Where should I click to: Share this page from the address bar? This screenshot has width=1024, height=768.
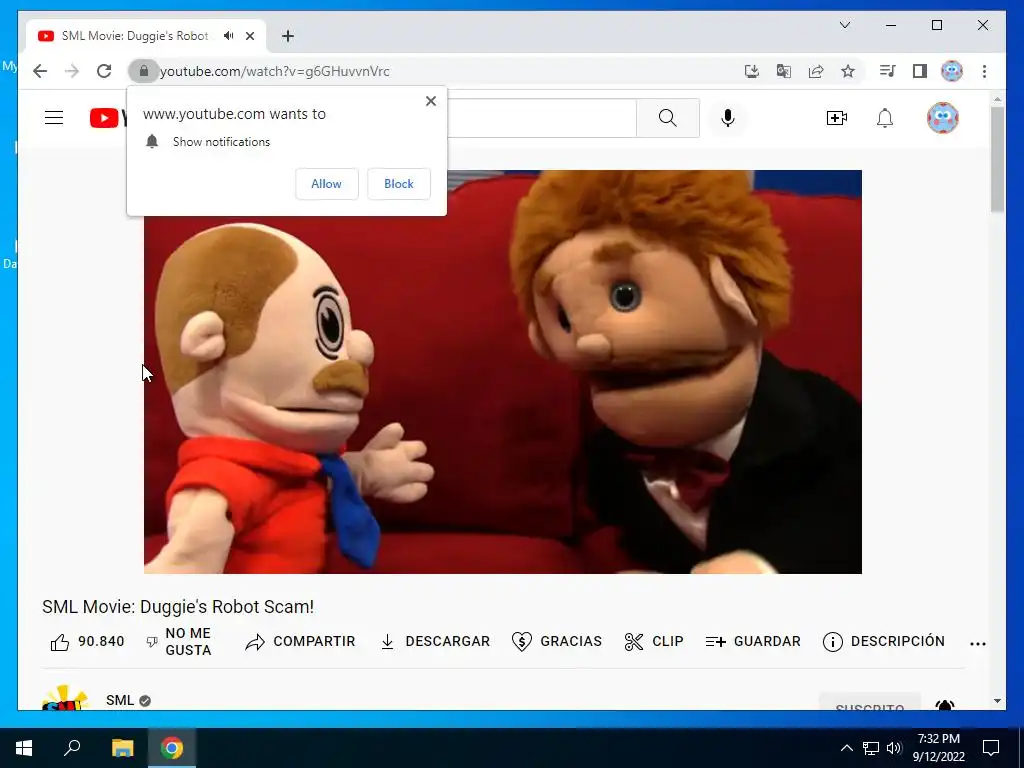[x=816, y=71]
